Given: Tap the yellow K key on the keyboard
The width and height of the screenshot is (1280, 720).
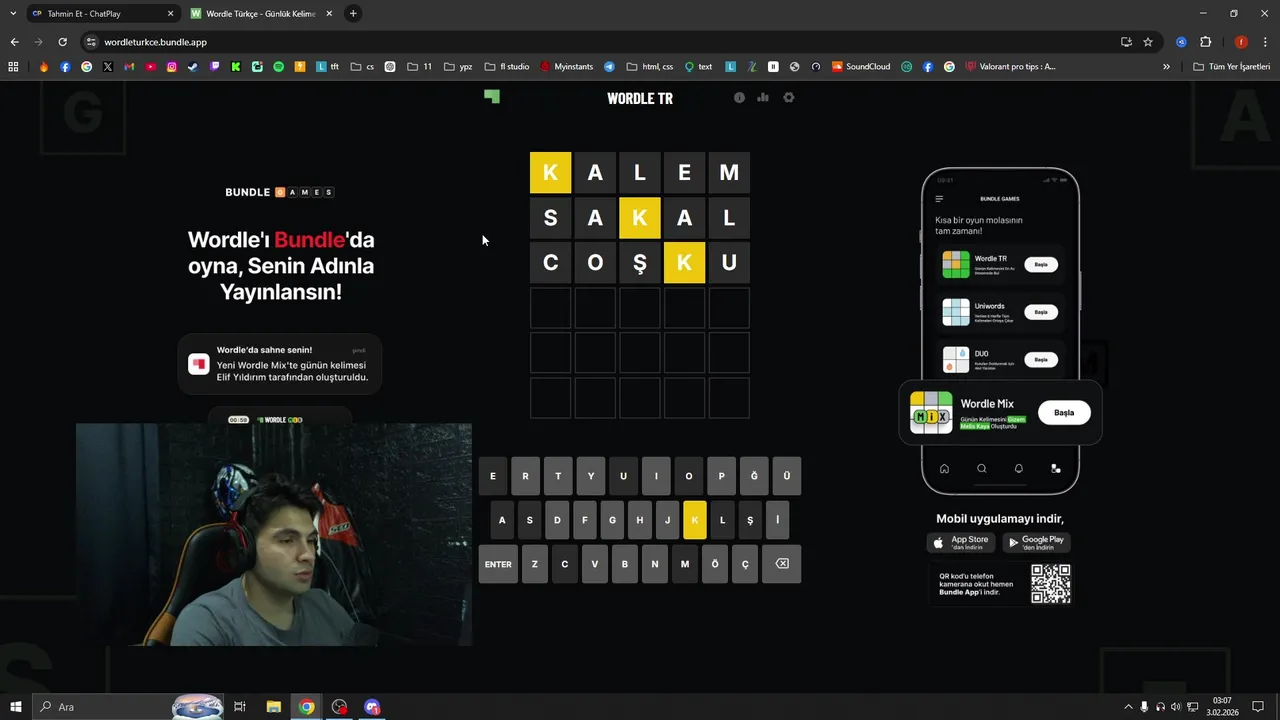Looking at the screenshot, I should [695, 520].
